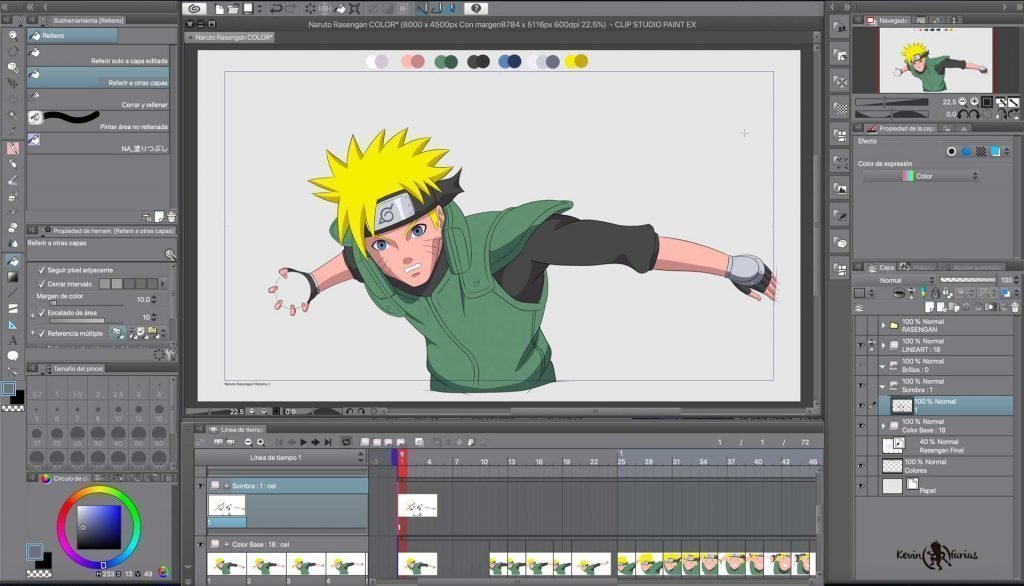Hide the Color Base : 18 layer folder
The height and width of the screenshot is (586, 1024).
(x=861, y=426)
